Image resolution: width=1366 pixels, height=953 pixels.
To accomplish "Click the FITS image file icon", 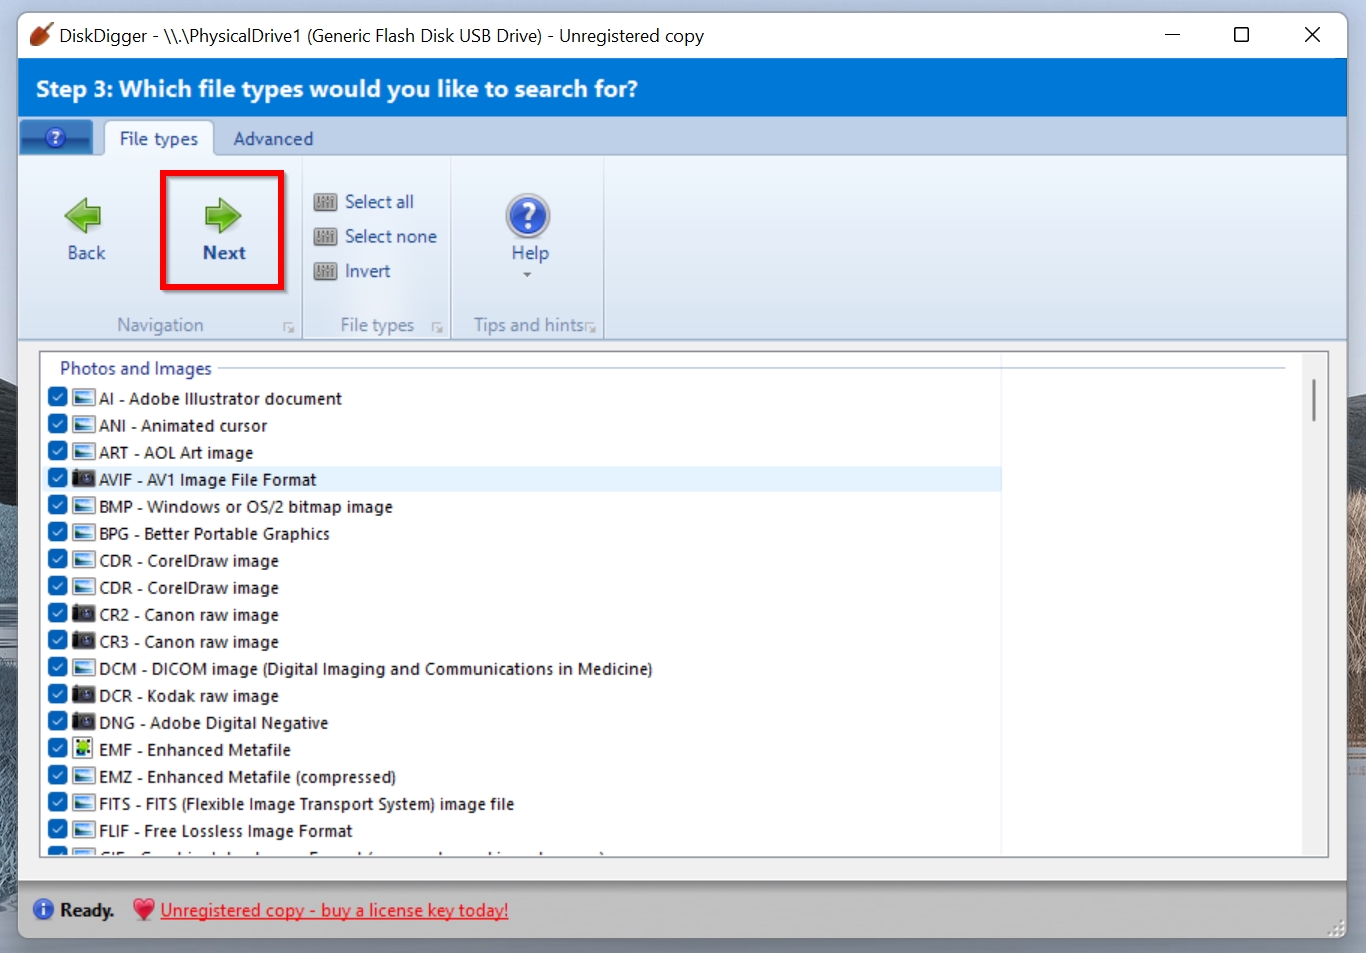I will click(84, 803).
